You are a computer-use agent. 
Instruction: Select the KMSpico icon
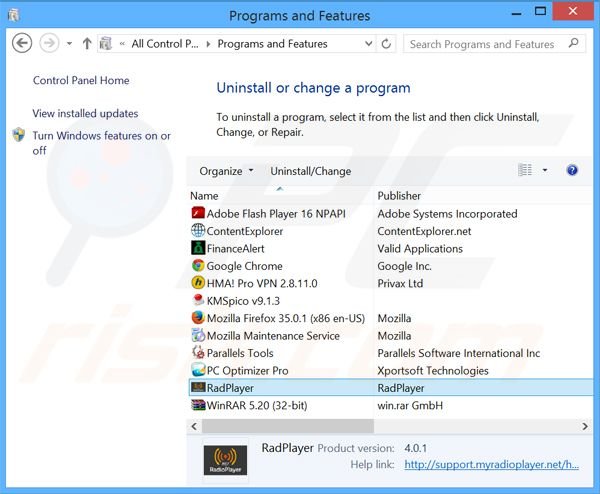point(198,300)
